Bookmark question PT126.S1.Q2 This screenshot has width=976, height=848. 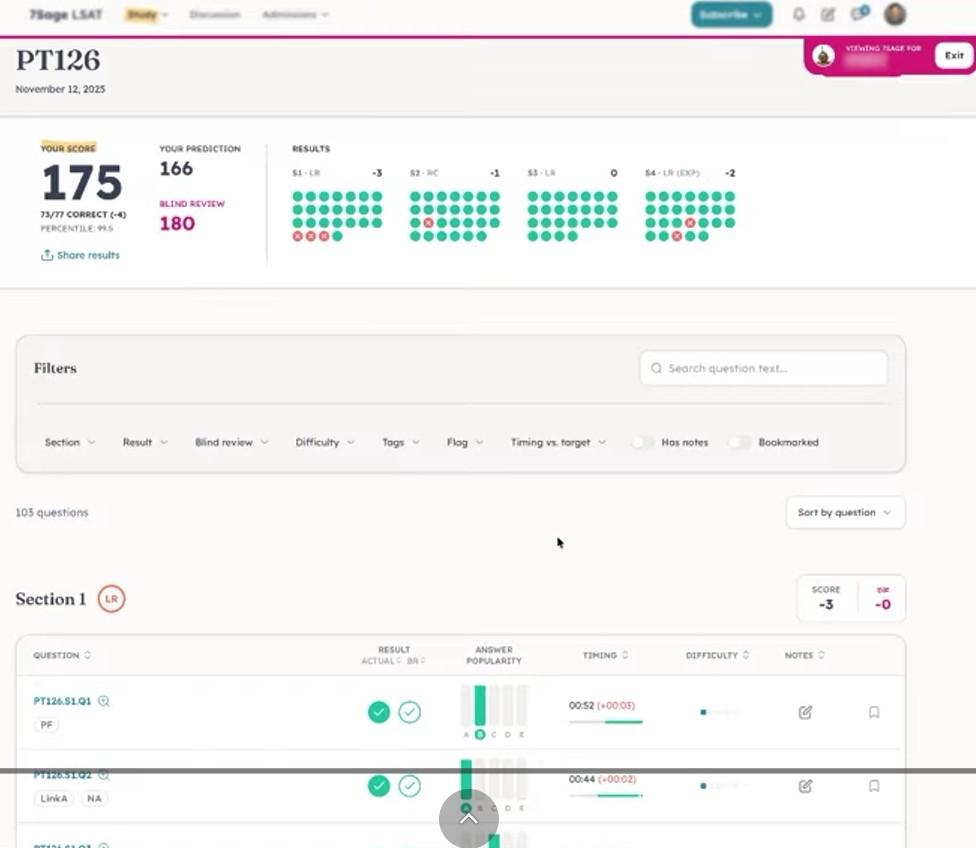874,786
